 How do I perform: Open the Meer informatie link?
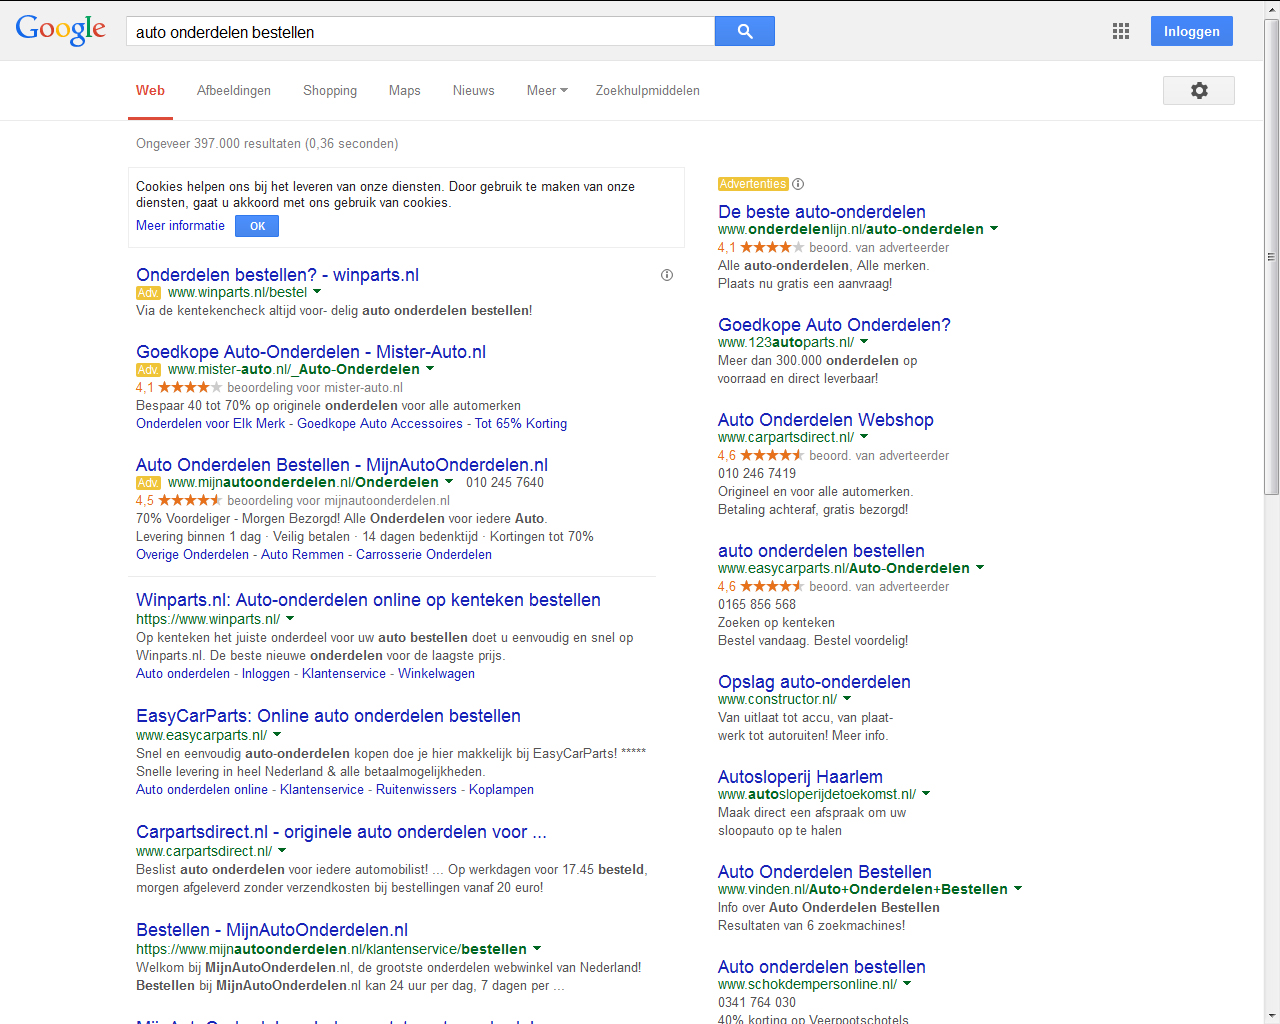tap(180, 226)
